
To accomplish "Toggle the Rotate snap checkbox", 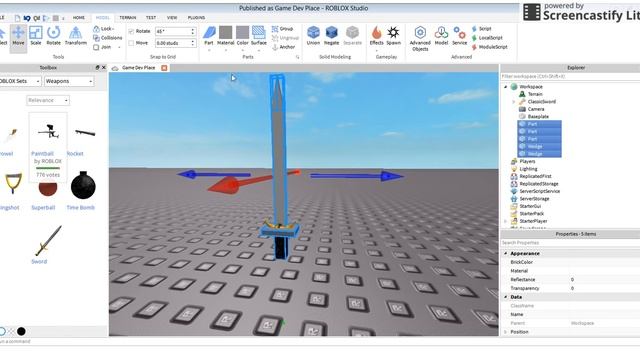I will (x=131, y=31).
